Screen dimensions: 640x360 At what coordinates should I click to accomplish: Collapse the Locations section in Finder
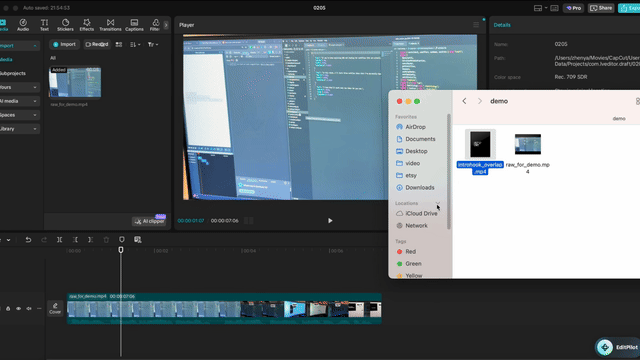438,203
